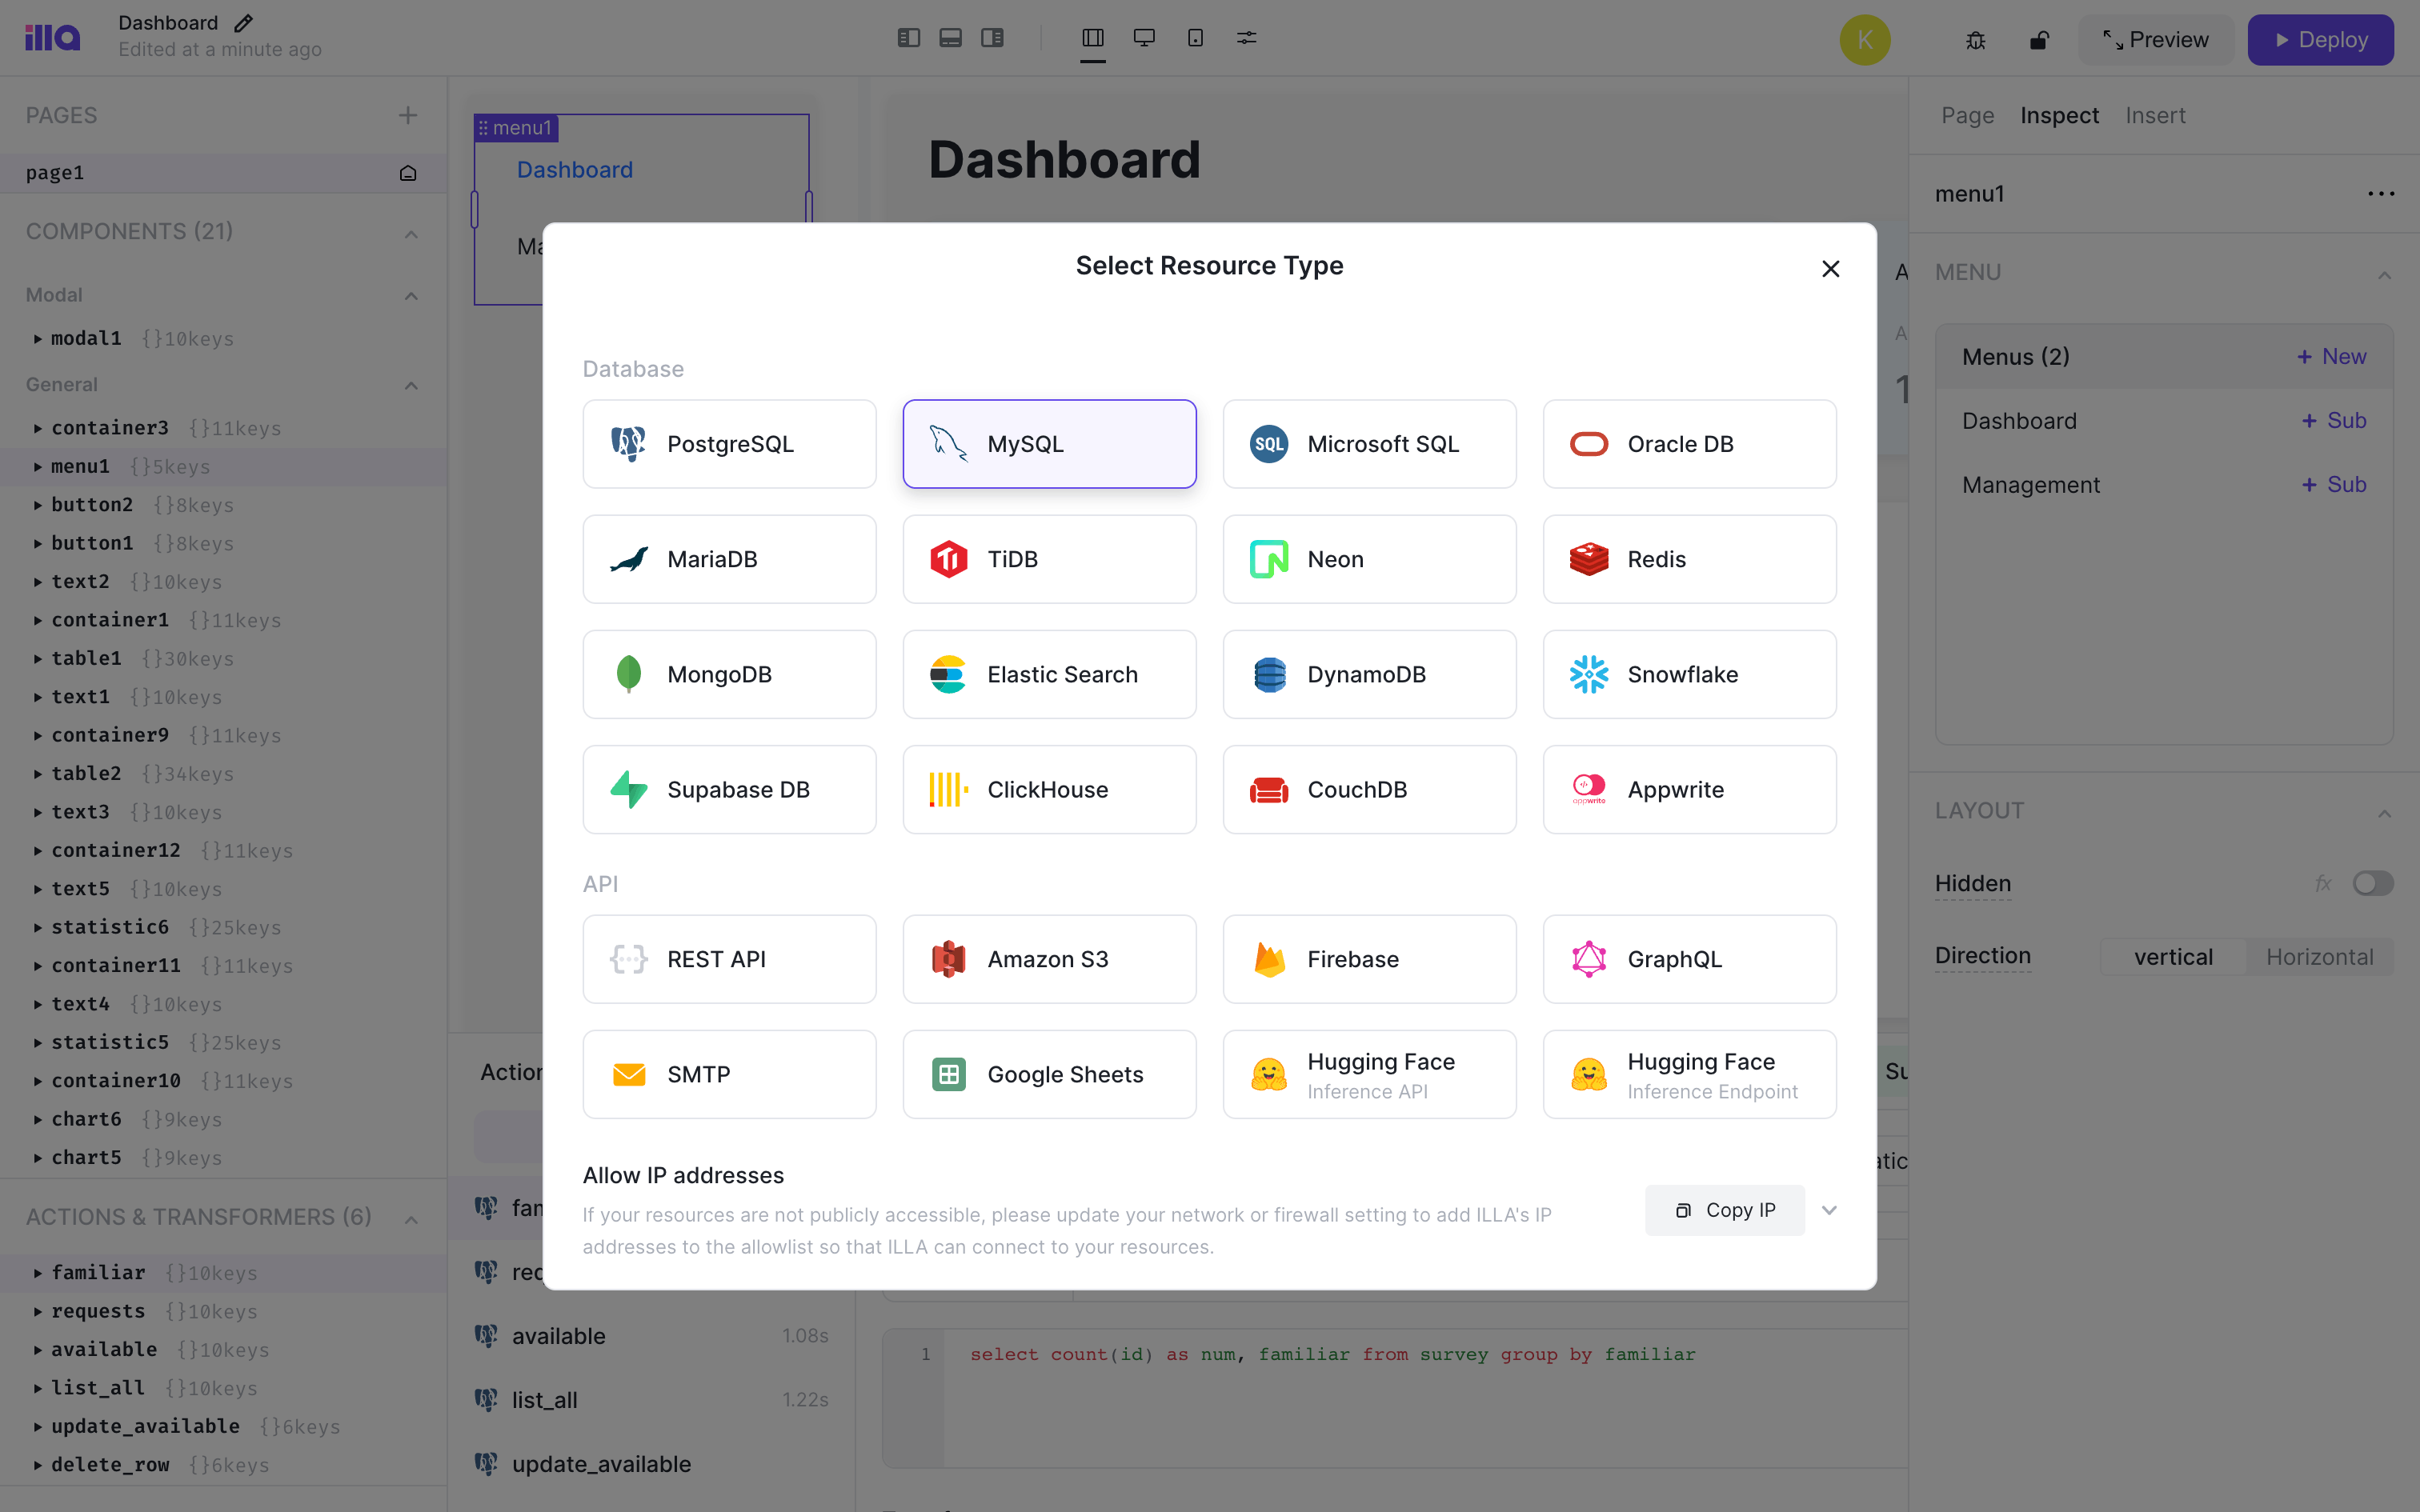
Task: Expand the modal1 tree item
Action: [x=37, y=339]
